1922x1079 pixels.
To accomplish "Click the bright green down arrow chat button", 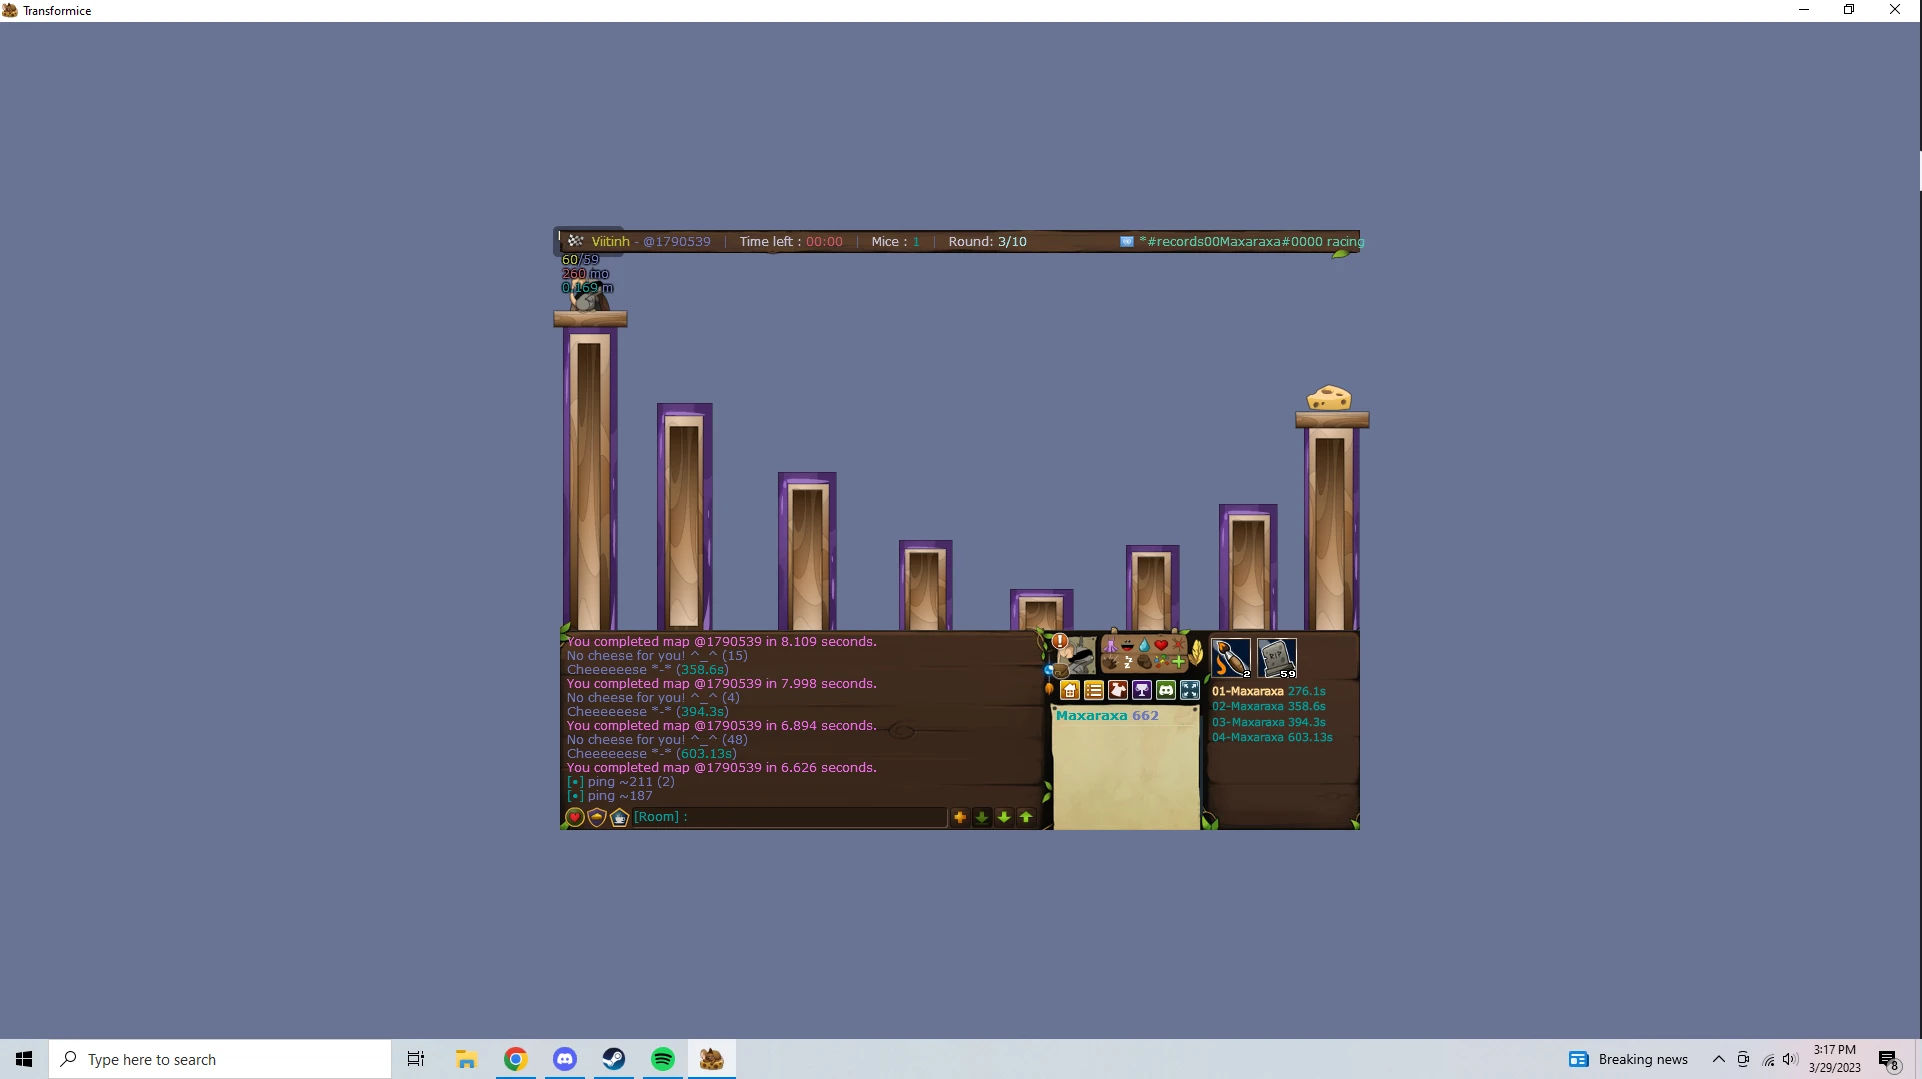I will tap(1004, 818).
